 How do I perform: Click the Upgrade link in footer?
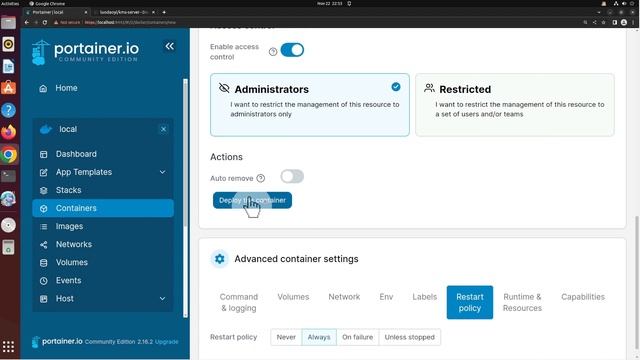(x=167, y=342)
